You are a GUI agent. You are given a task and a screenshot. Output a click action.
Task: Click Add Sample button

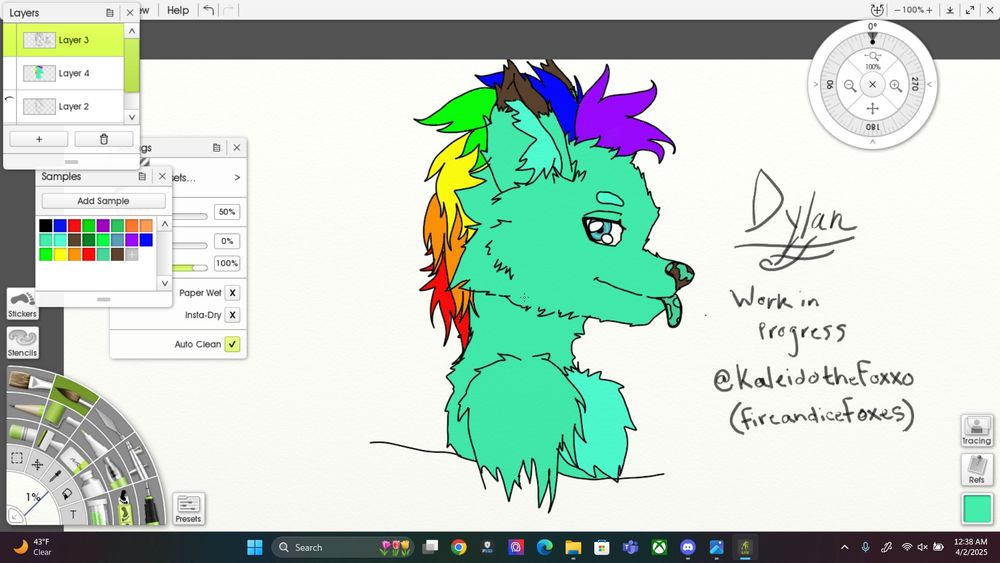(103, 201)
